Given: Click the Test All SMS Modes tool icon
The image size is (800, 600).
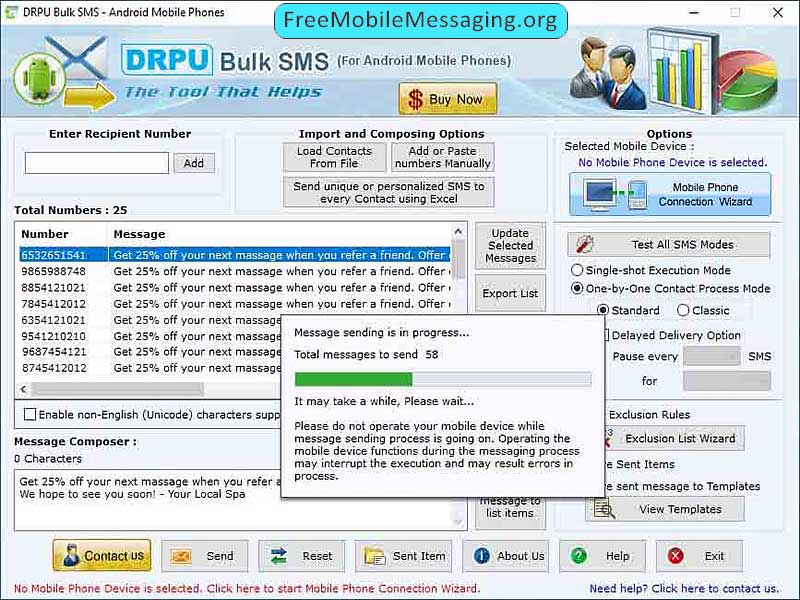Looking at the screenshot, I should (x=585, y=244).
